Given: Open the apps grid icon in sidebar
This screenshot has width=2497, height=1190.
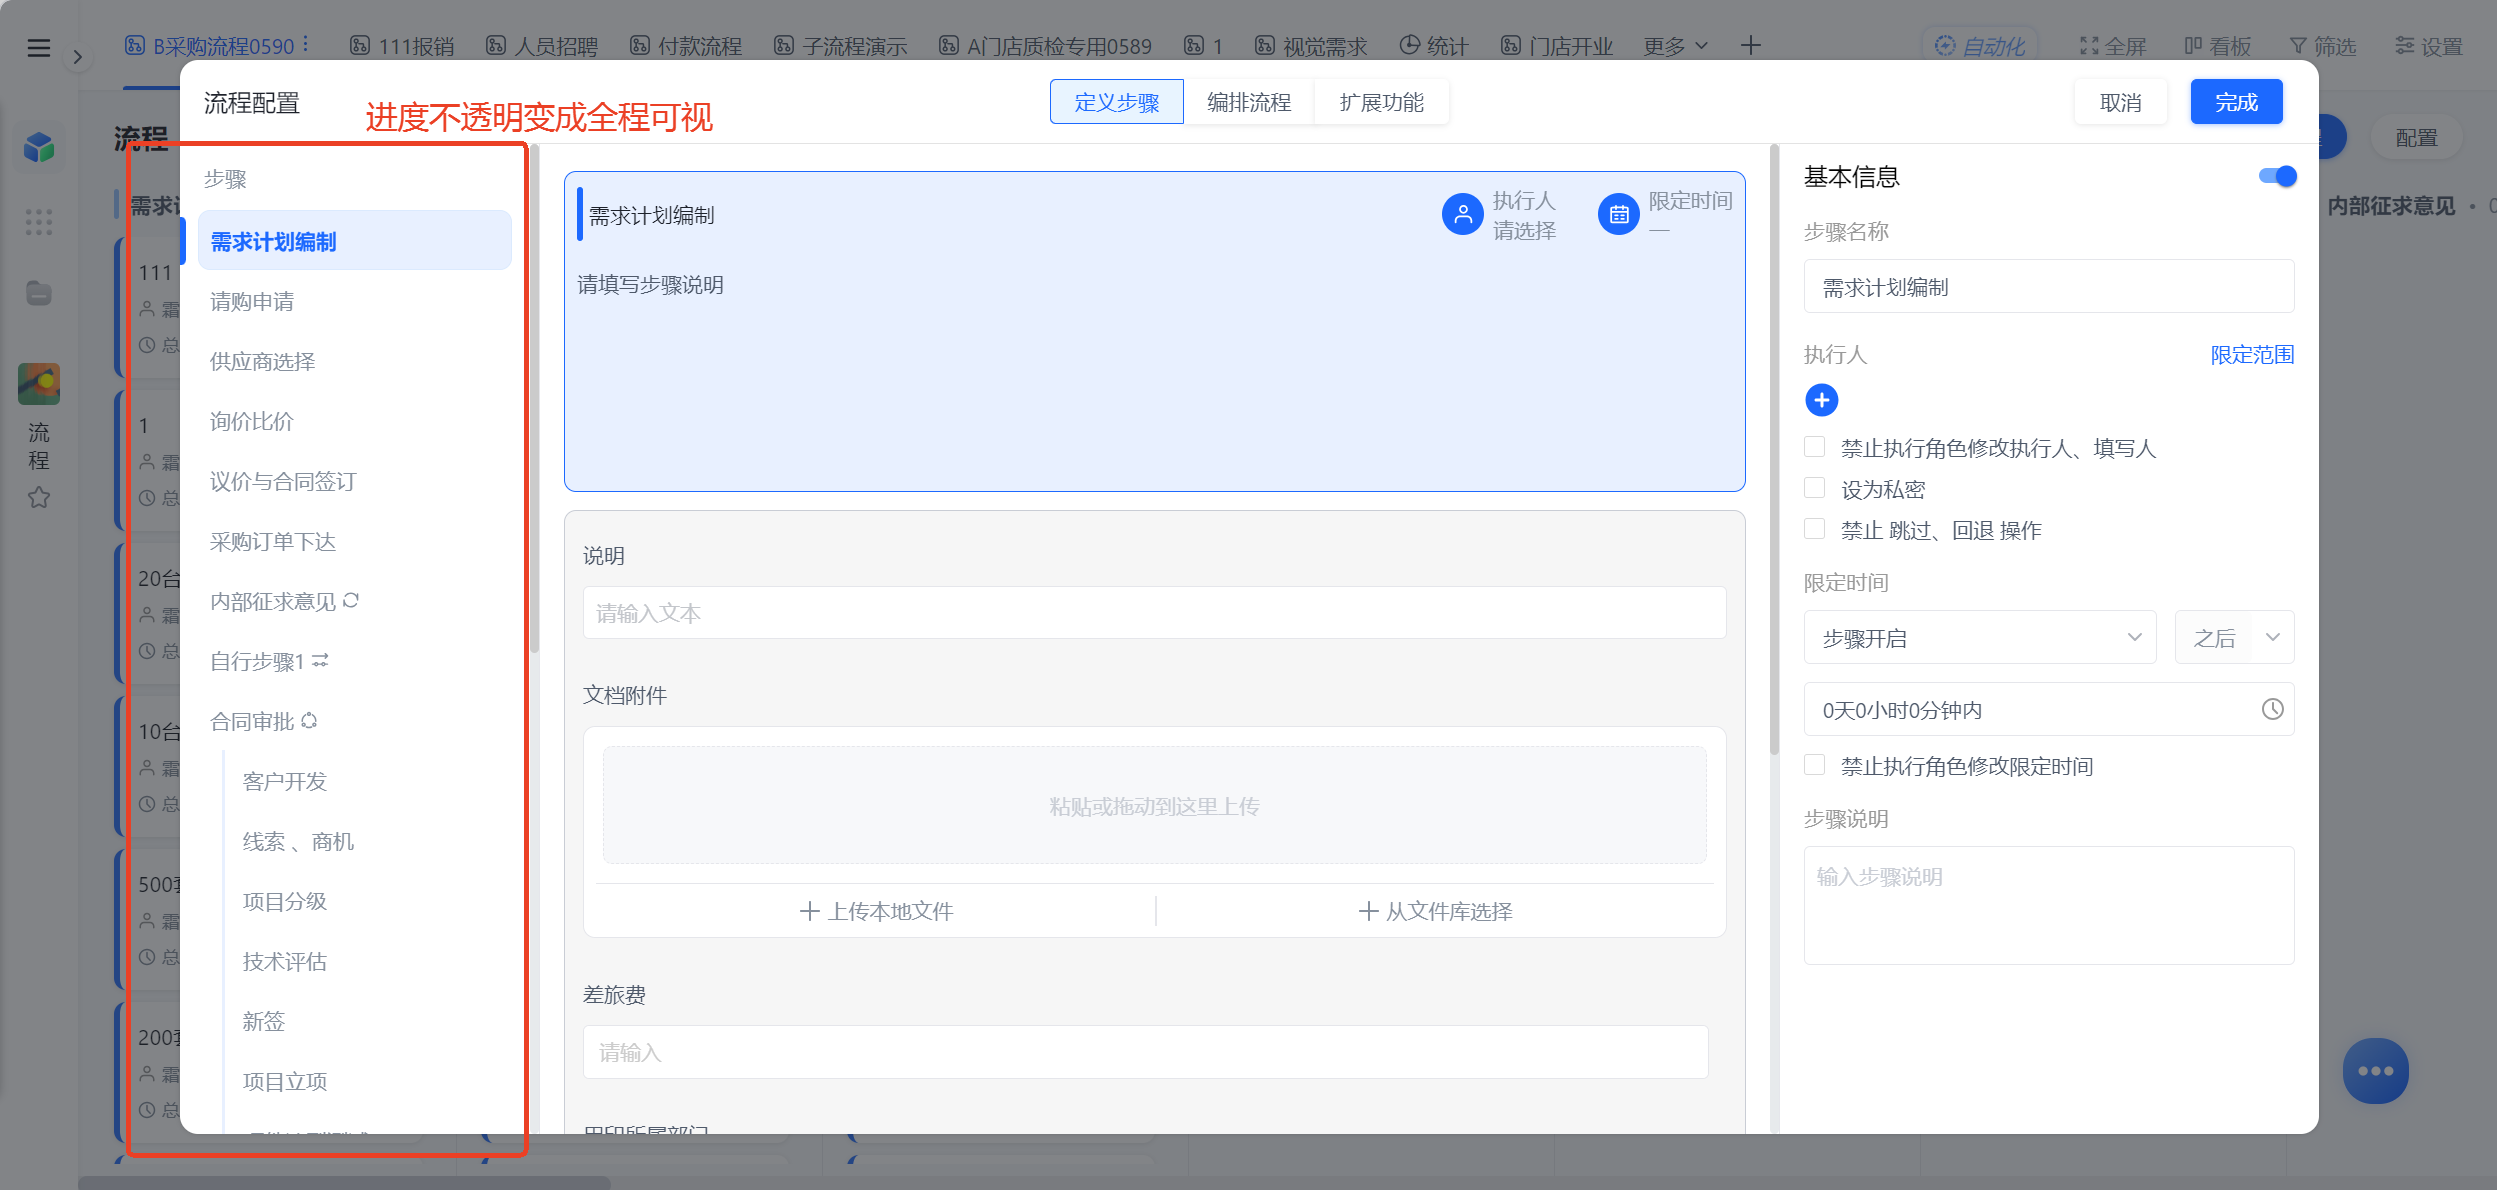Looking at the screenshot, I should click(39, 222).
